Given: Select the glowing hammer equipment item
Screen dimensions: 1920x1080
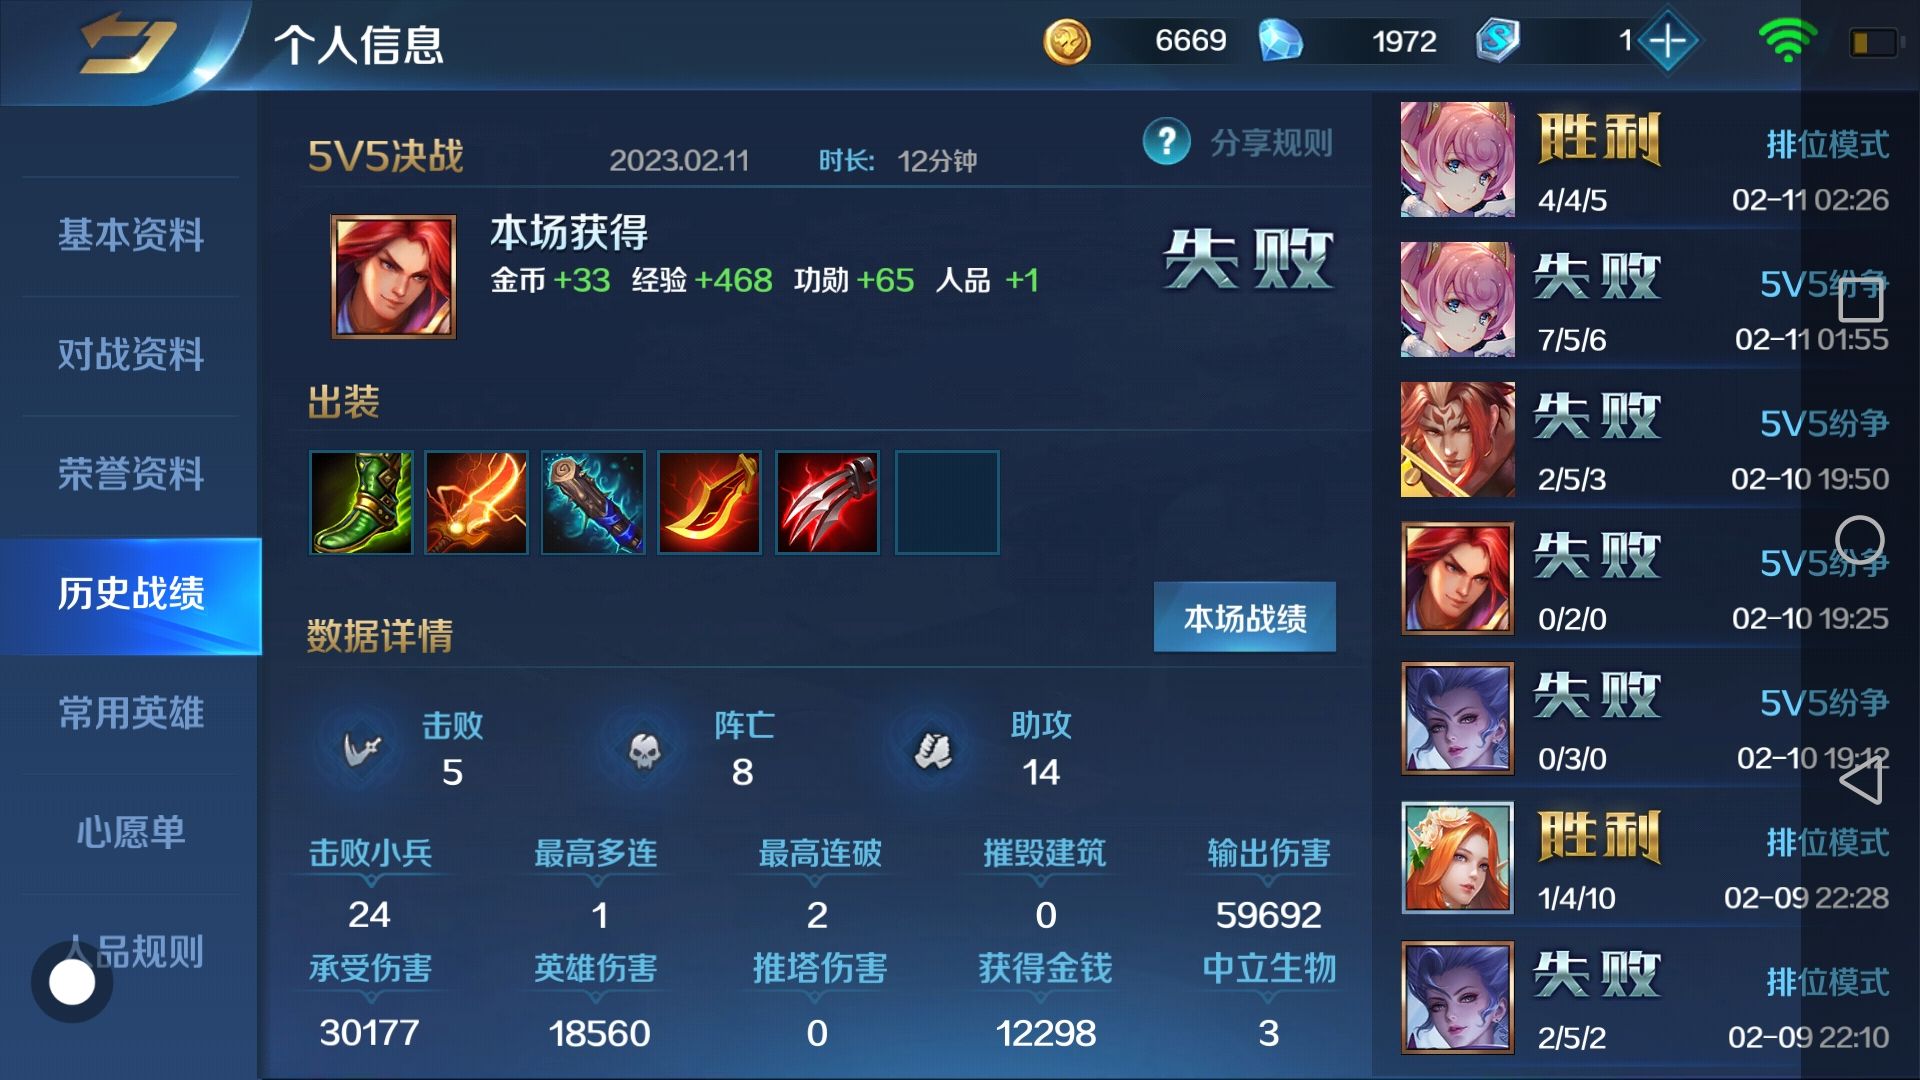Looking at the screenshot, I should 593,502.
